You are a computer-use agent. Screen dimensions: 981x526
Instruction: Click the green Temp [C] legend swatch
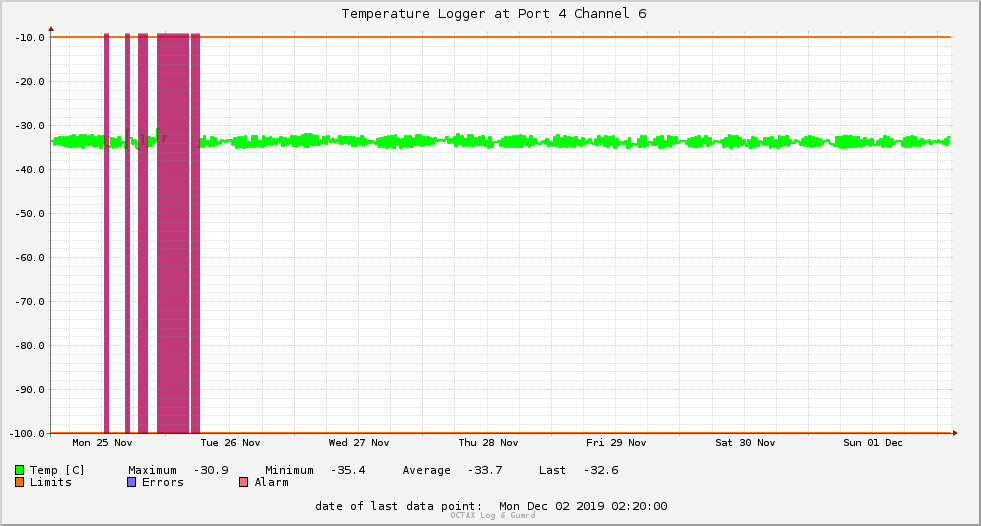point(19,470)
